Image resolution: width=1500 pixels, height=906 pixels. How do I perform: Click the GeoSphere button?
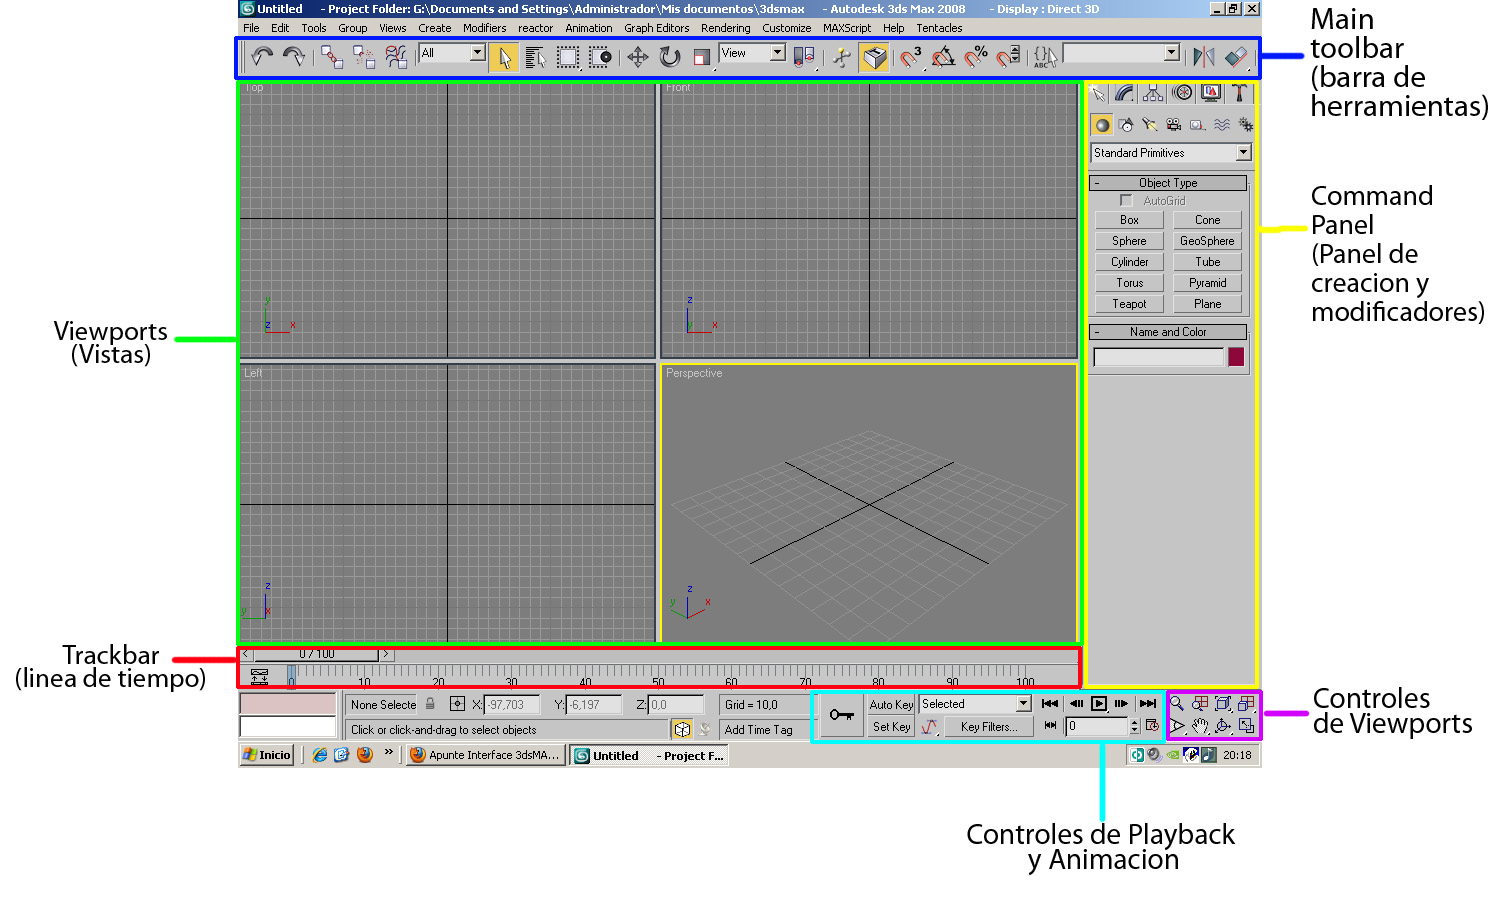[x=1207, y=241]
